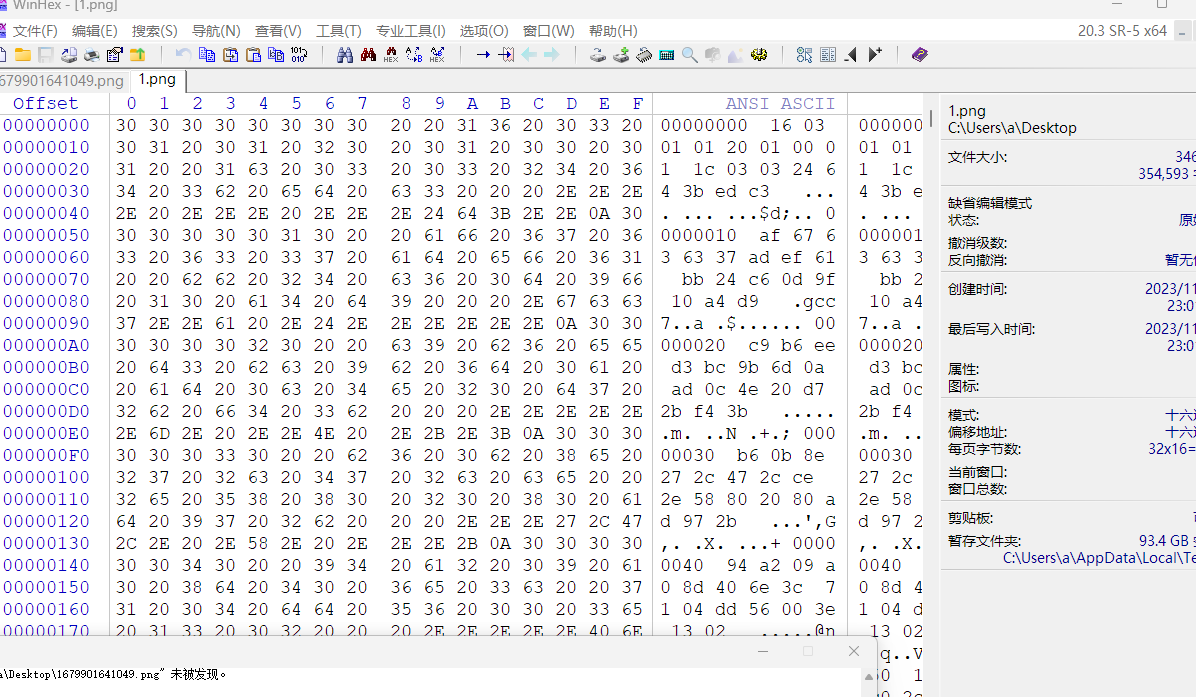
Task: Click the print icon in the toolbar
Action: point(92,55)
